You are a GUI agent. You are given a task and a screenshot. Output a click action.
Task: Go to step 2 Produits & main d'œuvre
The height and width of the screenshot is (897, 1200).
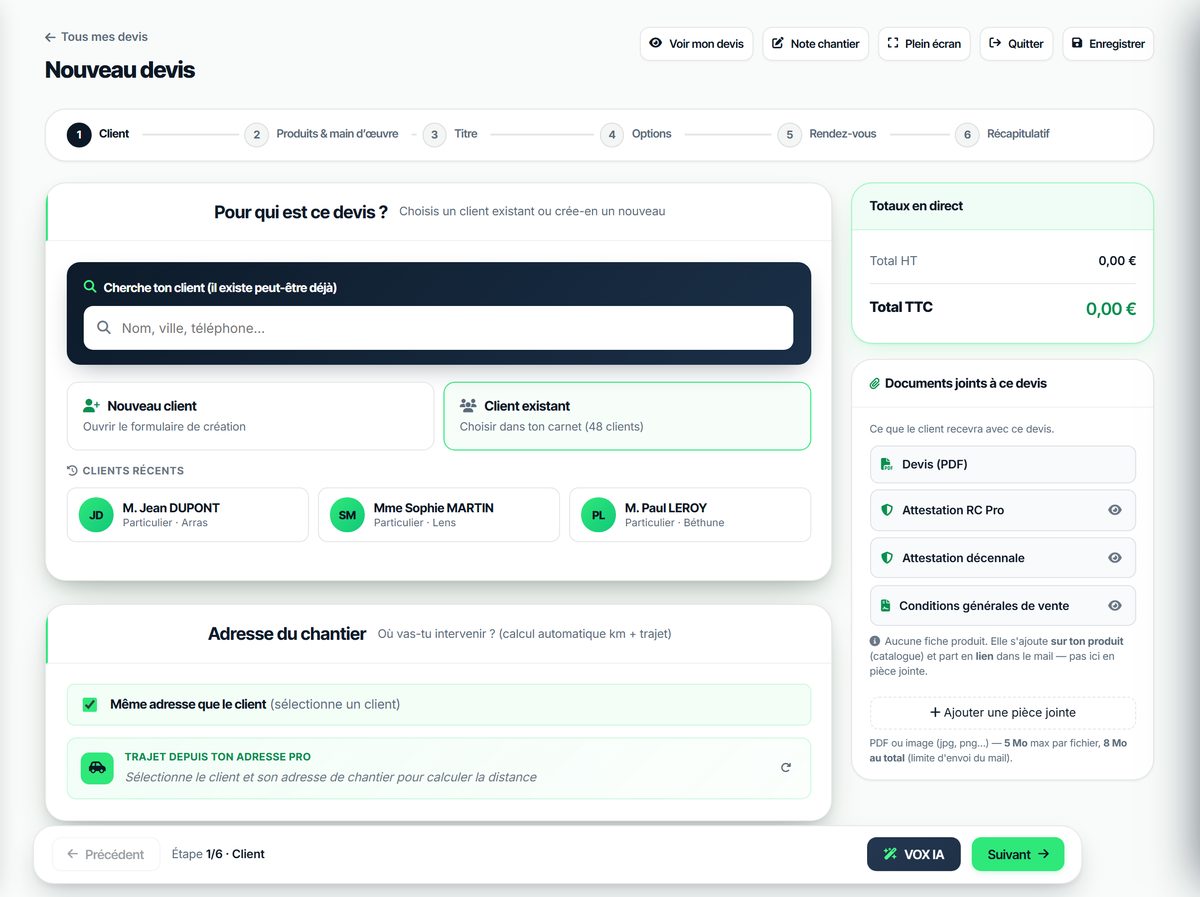click(x=321, y=134)
